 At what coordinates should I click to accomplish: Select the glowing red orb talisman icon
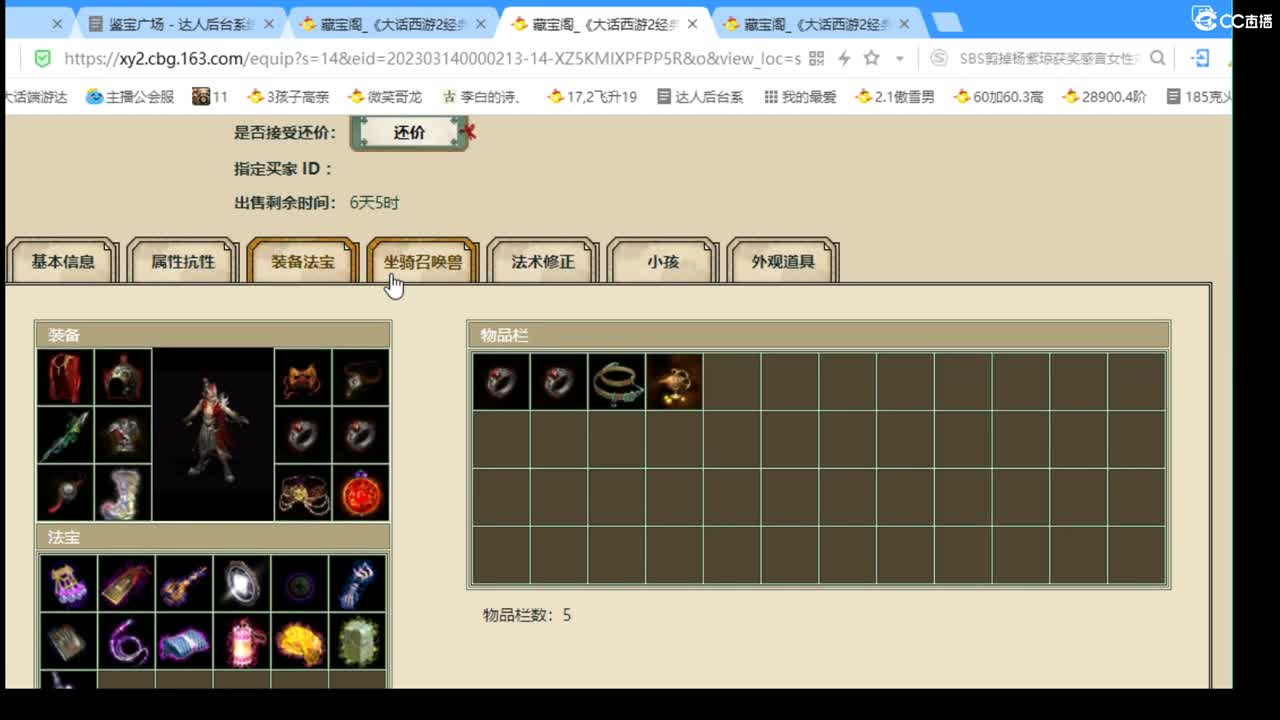pyautogui.click(x=360, y=493)
